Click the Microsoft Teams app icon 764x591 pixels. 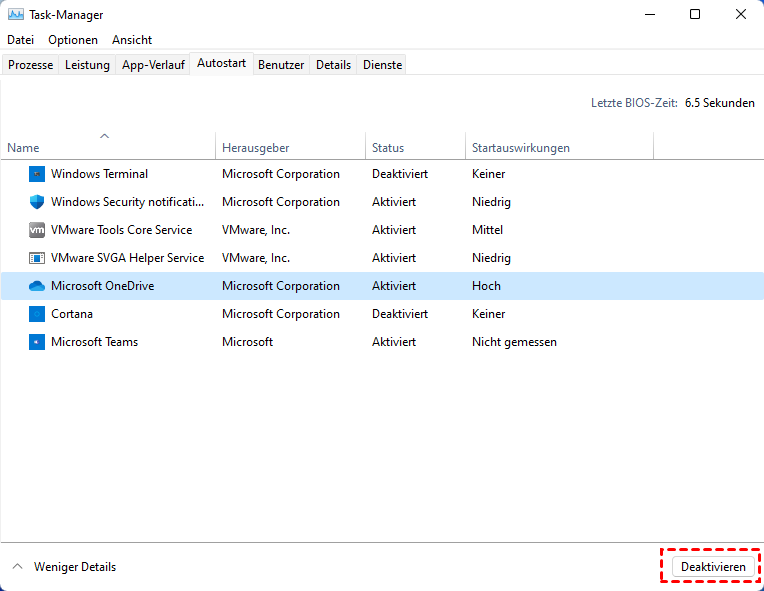tap(37, 342)
